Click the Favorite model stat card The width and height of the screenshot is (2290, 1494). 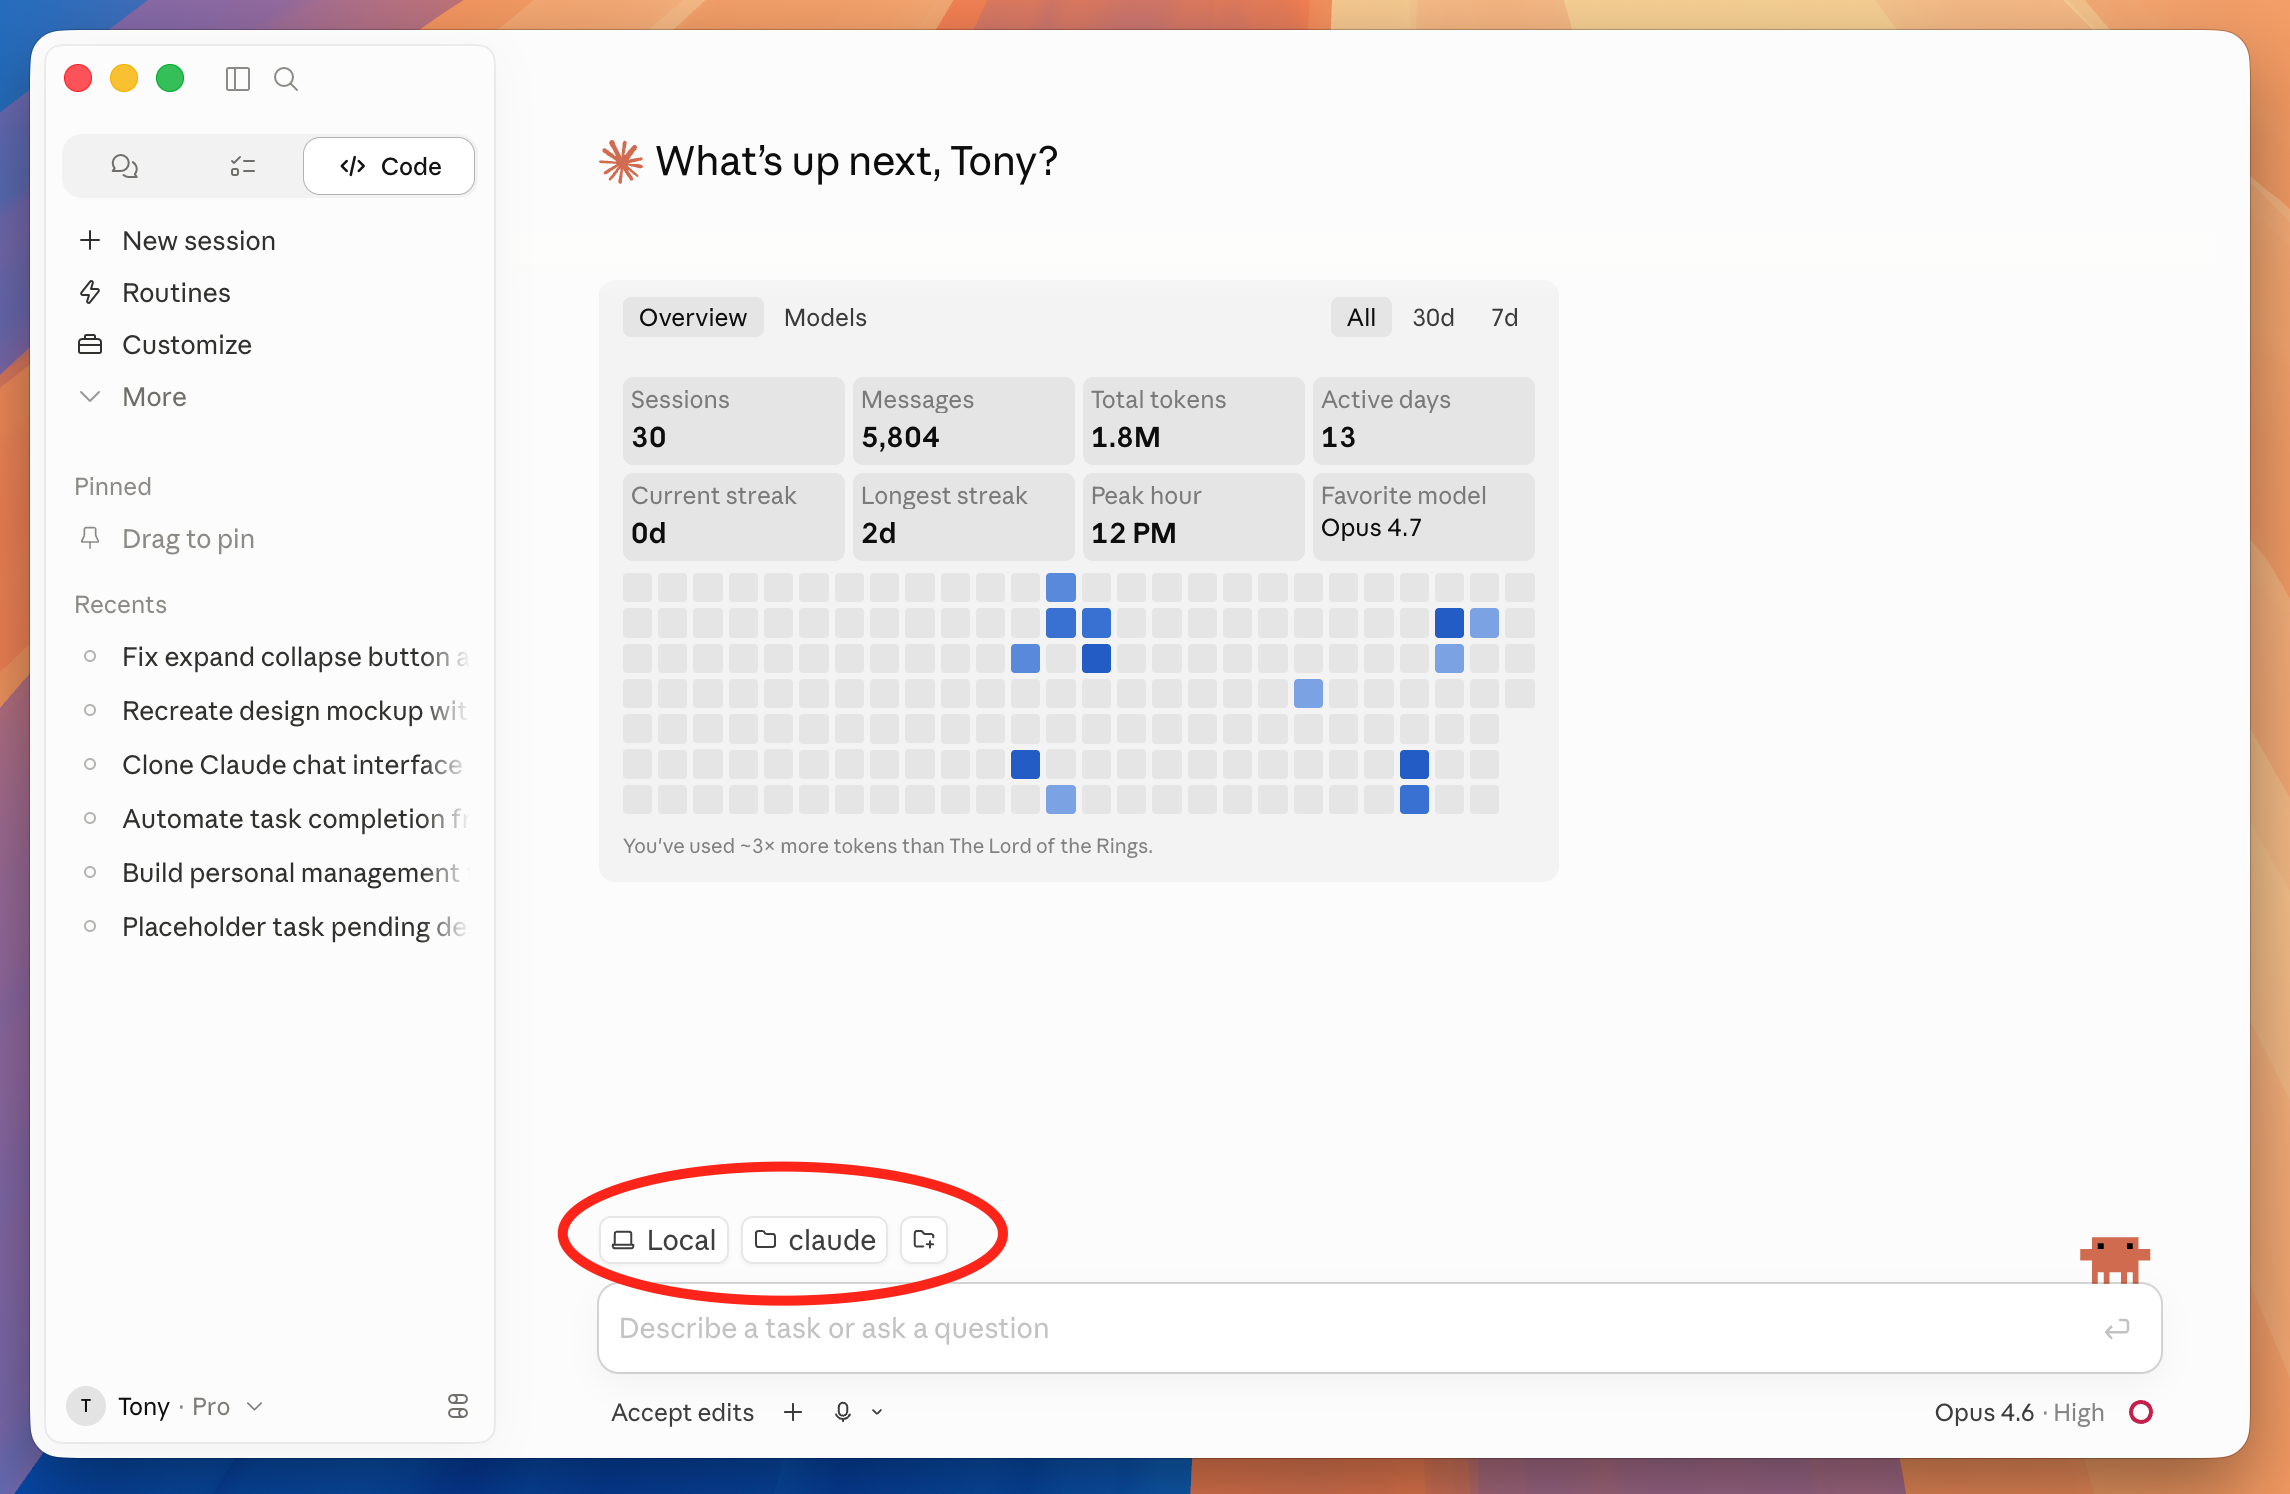coord(1423,517)
